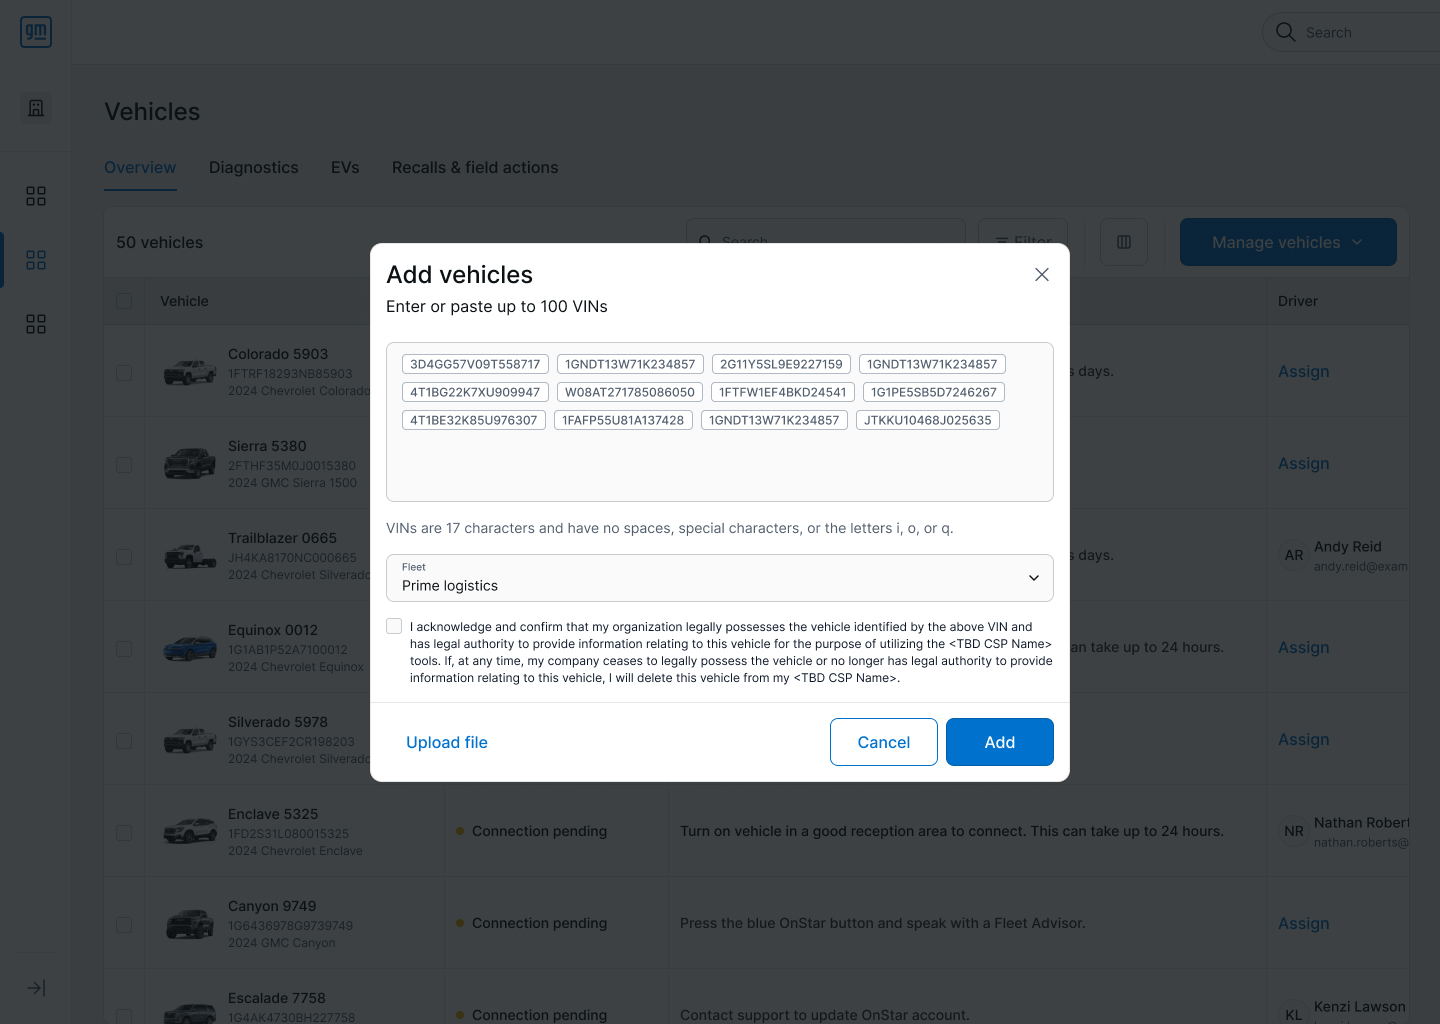Select the Colorado 5903 row checkbox
Screen dimensions: 1440x1024
click(124, 373)
